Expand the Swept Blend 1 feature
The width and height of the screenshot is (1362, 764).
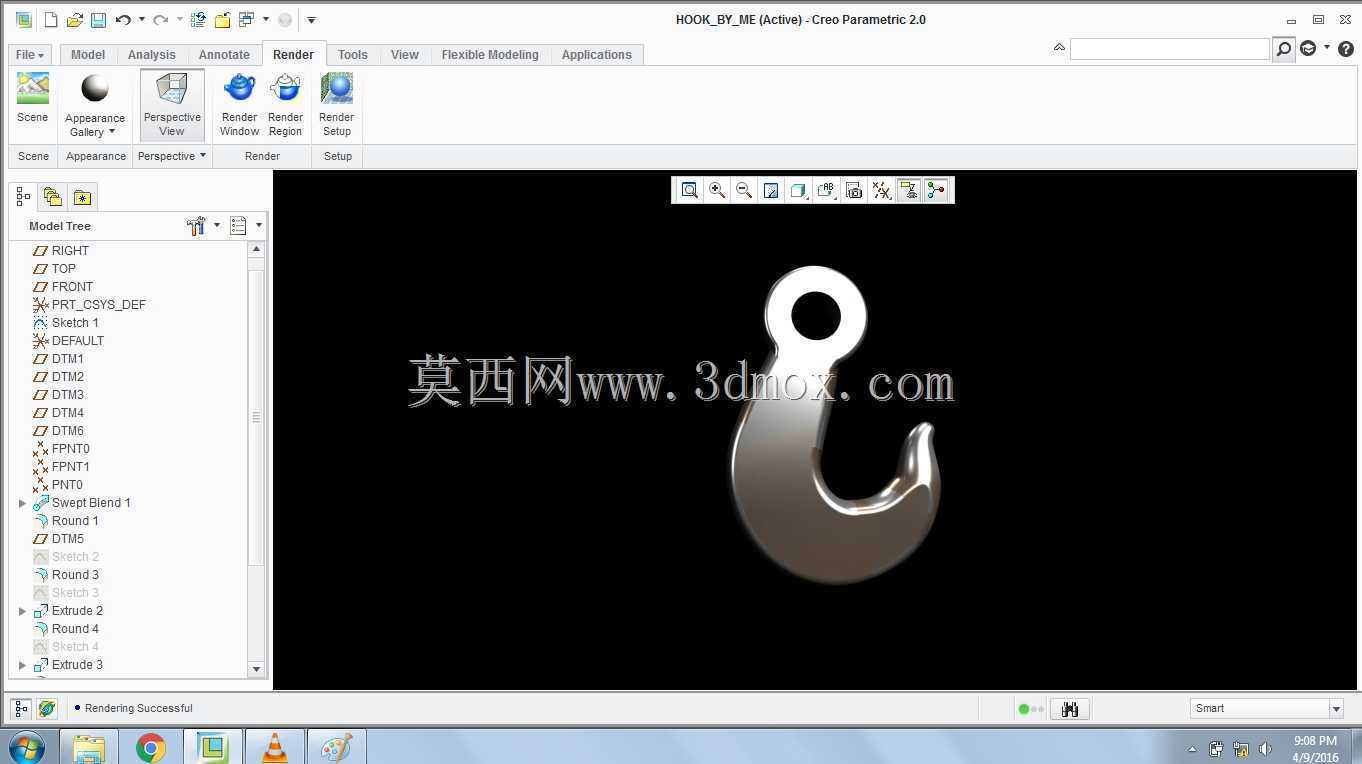(x=22, y=503)
